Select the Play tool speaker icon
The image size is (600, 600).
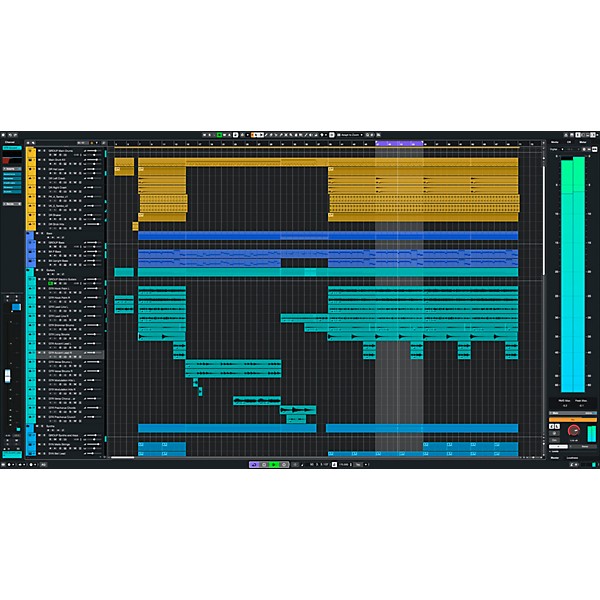pyautogui.click(x=310, y=135)
